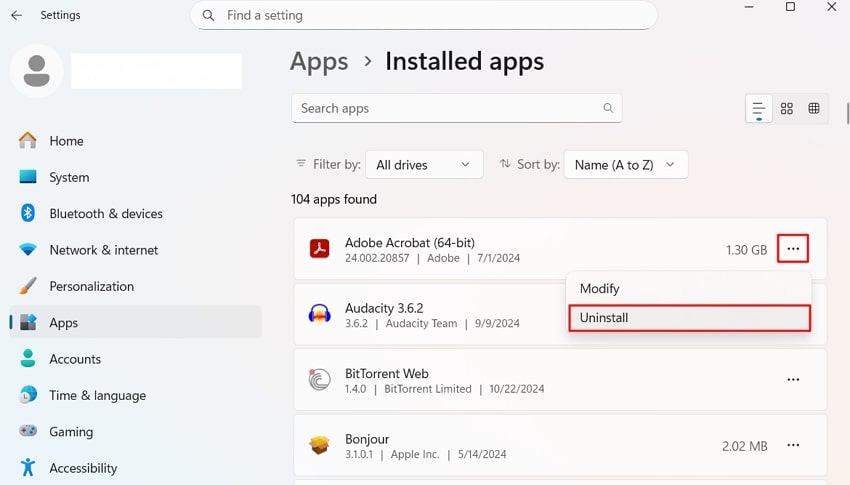Maximize the Settings window
Viewport: 850px width, 485px height.
[790, 7]
